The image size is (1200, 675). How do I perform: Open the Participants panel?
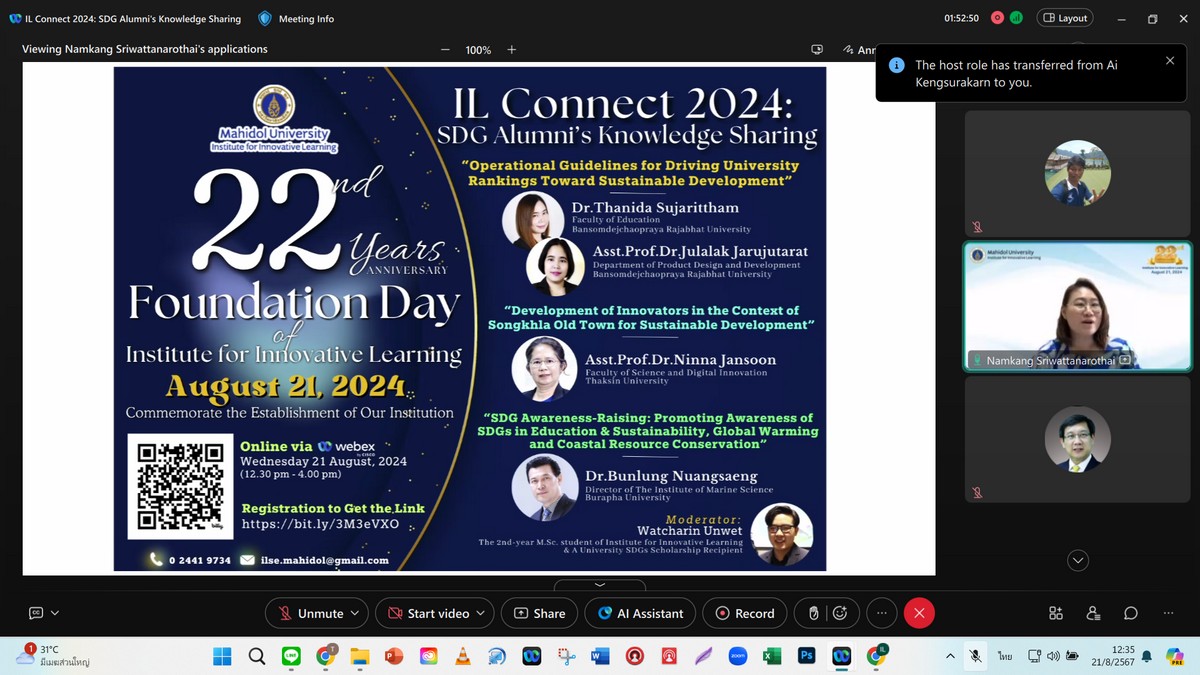1093,613
